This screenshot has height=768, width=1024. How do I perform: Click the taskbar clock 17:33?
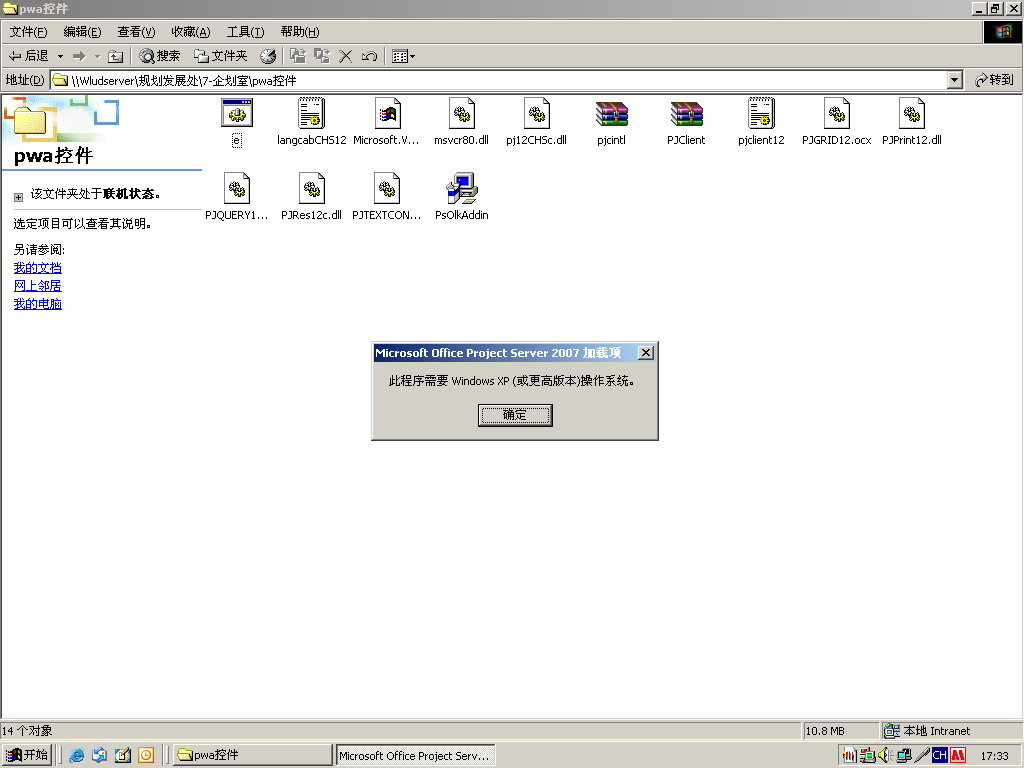(x=995, y=756)
